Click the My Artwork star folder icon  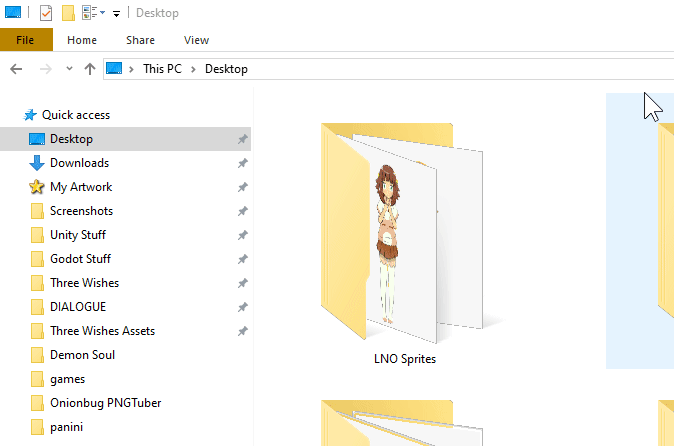pyautogui.click(x=37, y=187)
